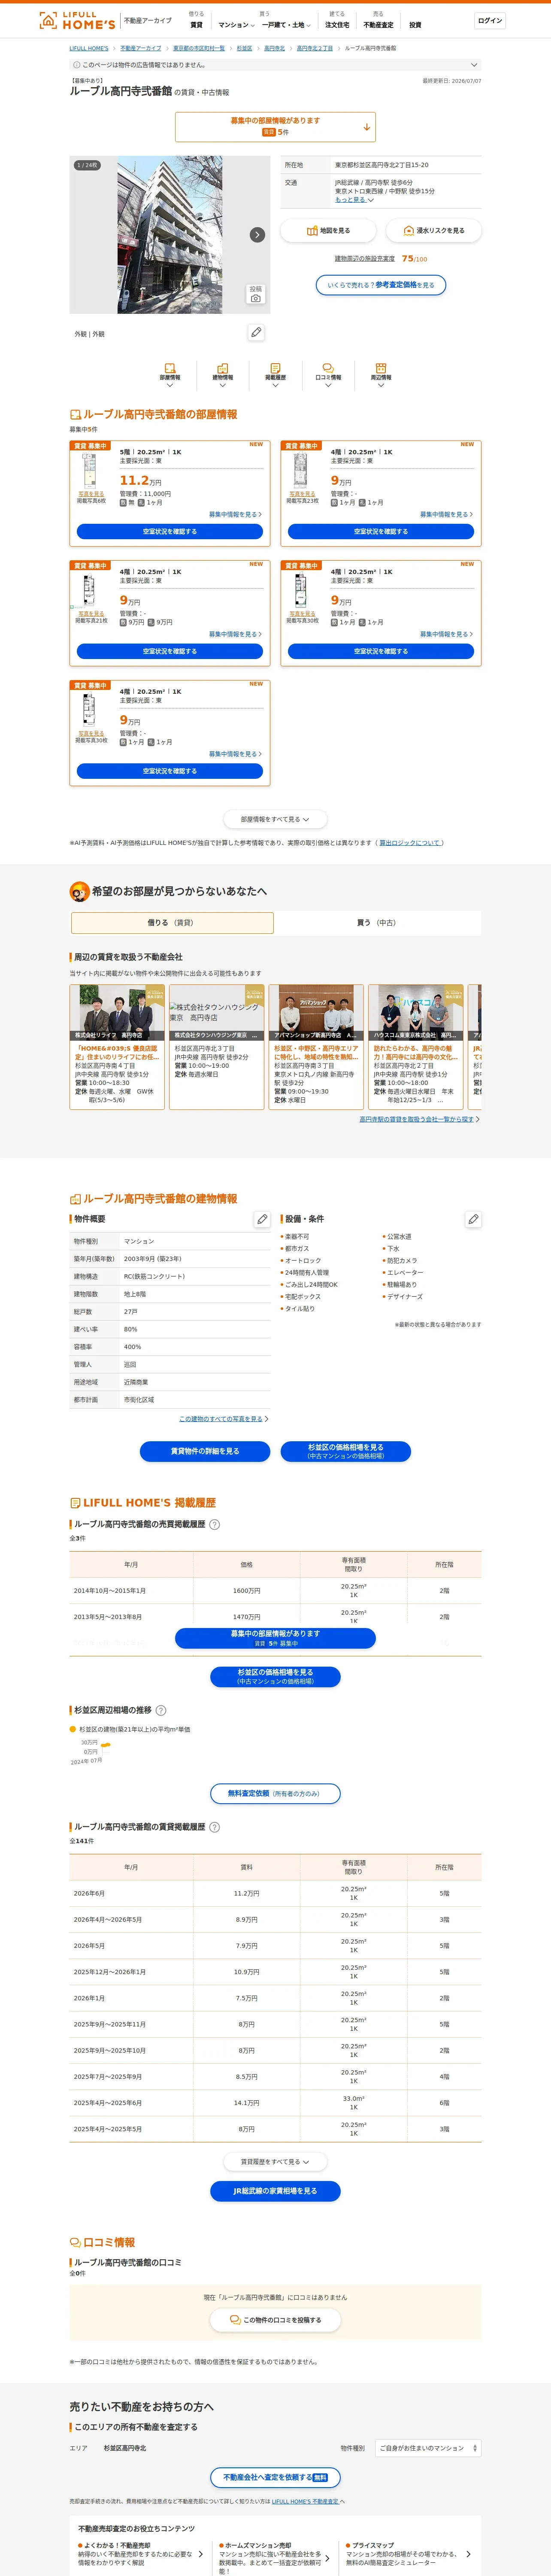Click the 14.1万円 rent value
The height and width of the screenshot is (2576, 551).
(x=247, y=2103)
